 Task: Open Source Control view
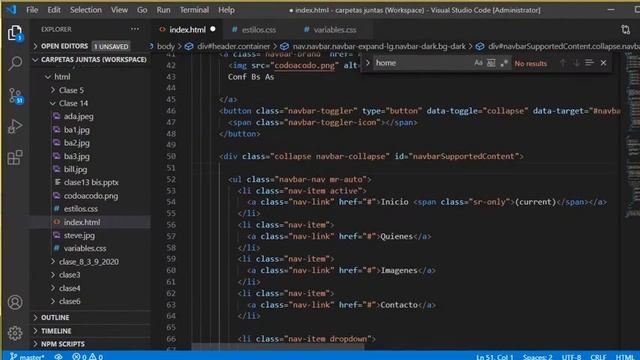(16, 96)
